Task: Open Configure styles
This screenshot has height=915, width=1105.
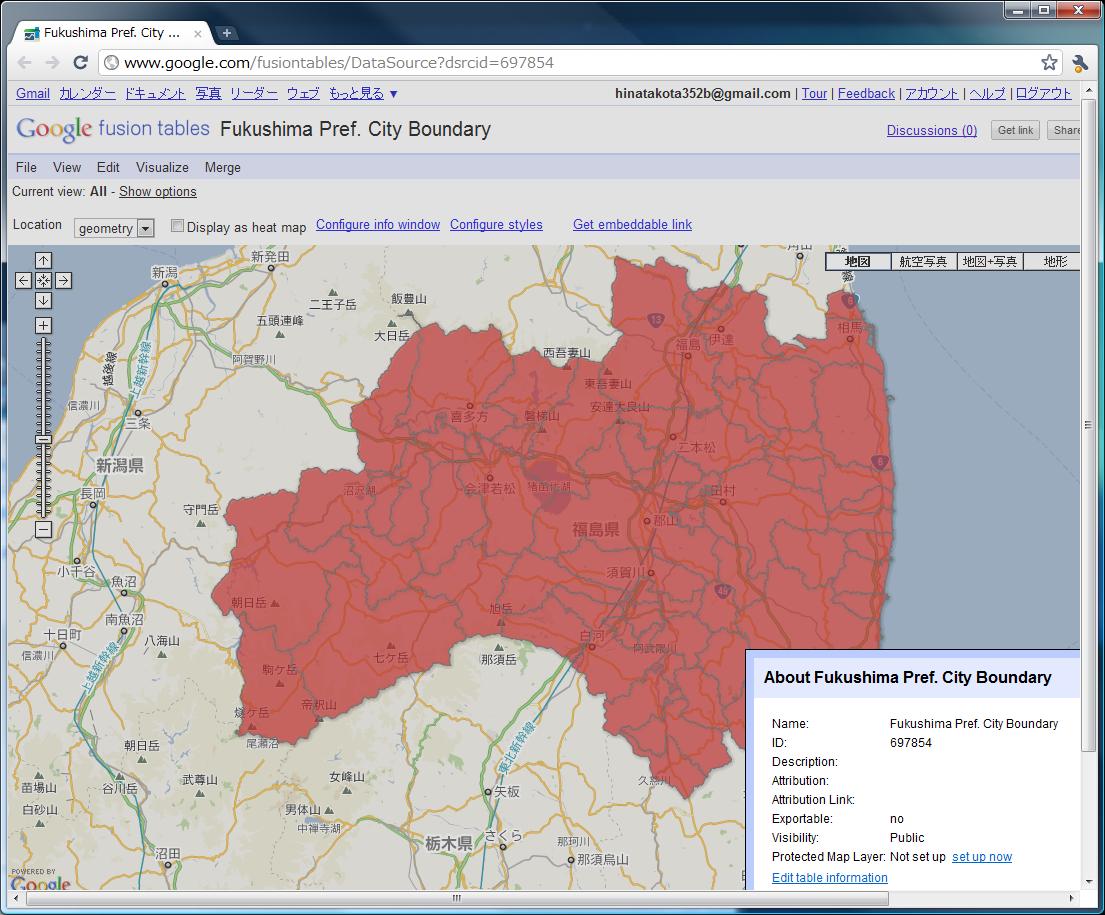Action: [496, 224]
